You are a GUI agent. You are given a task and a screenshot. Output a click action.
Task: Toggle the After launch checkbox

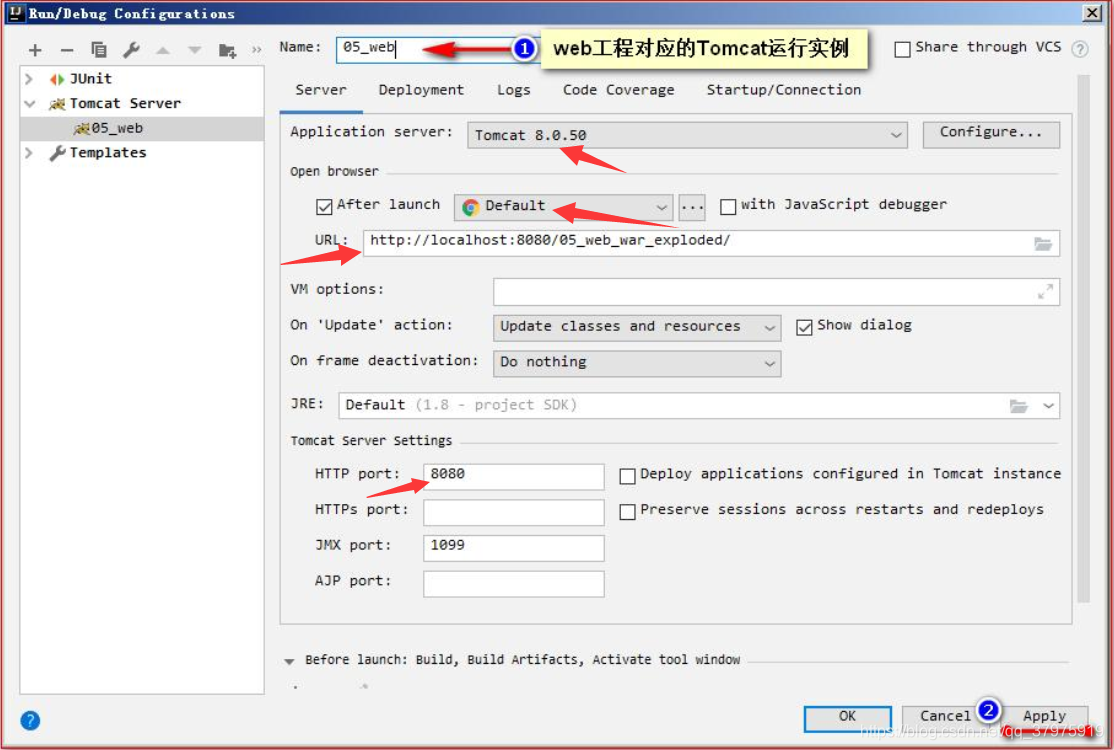(x=324, y=207)
